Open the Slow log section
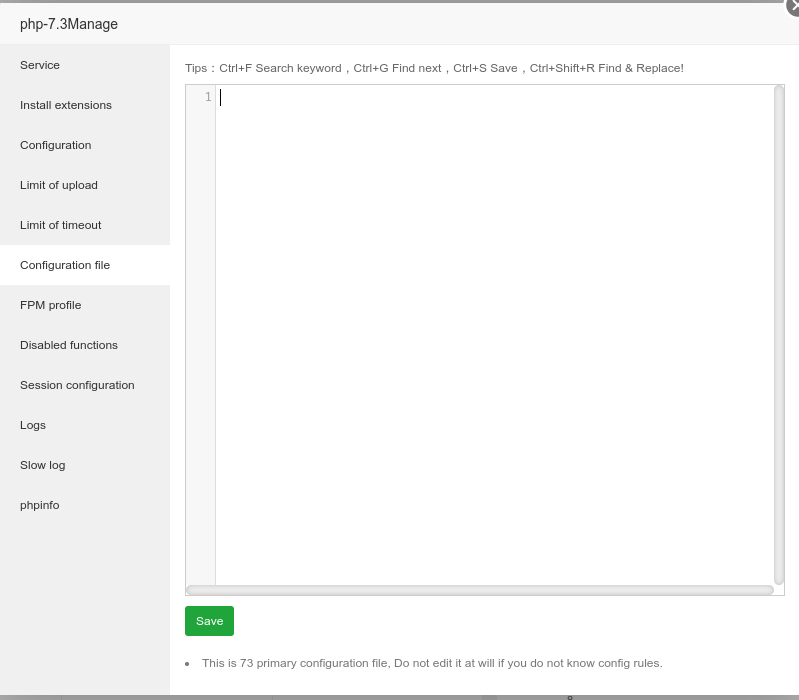 43,465
